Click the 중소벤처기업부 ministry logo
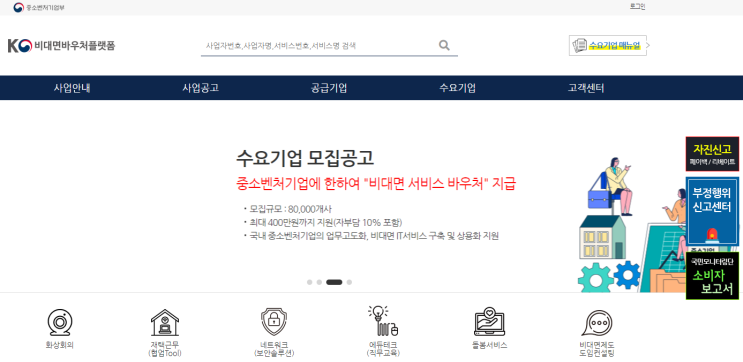The height and width of the screenshot is (362, 743). (x=39, y=7)
